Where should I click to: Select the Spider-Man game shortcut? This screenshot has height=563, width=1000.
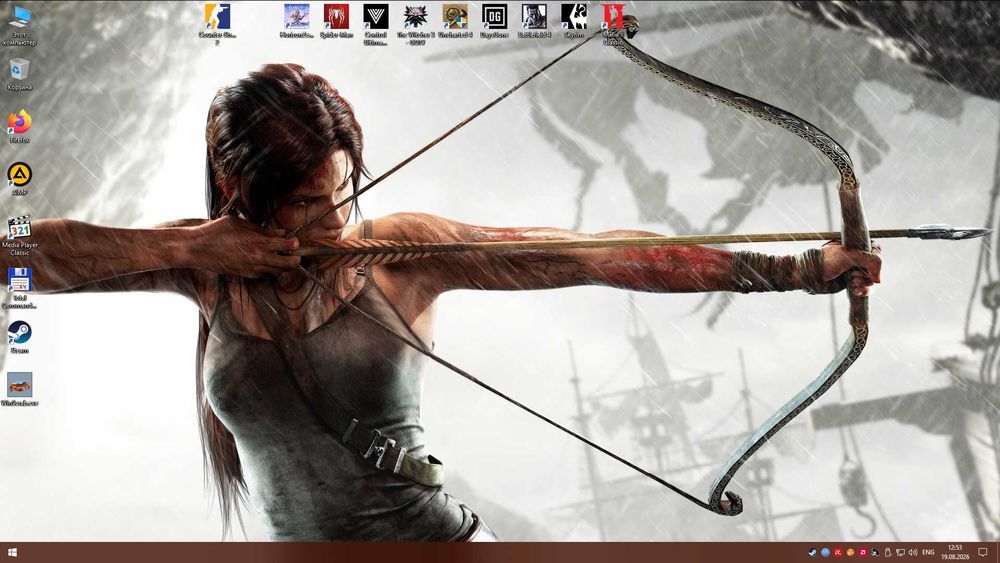336,21
